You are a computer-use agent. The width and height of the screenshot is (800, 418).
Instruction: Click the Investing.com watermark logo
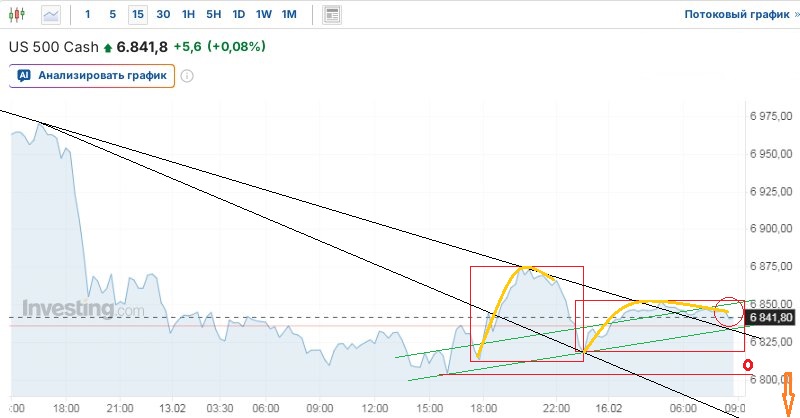coord(83,309)
